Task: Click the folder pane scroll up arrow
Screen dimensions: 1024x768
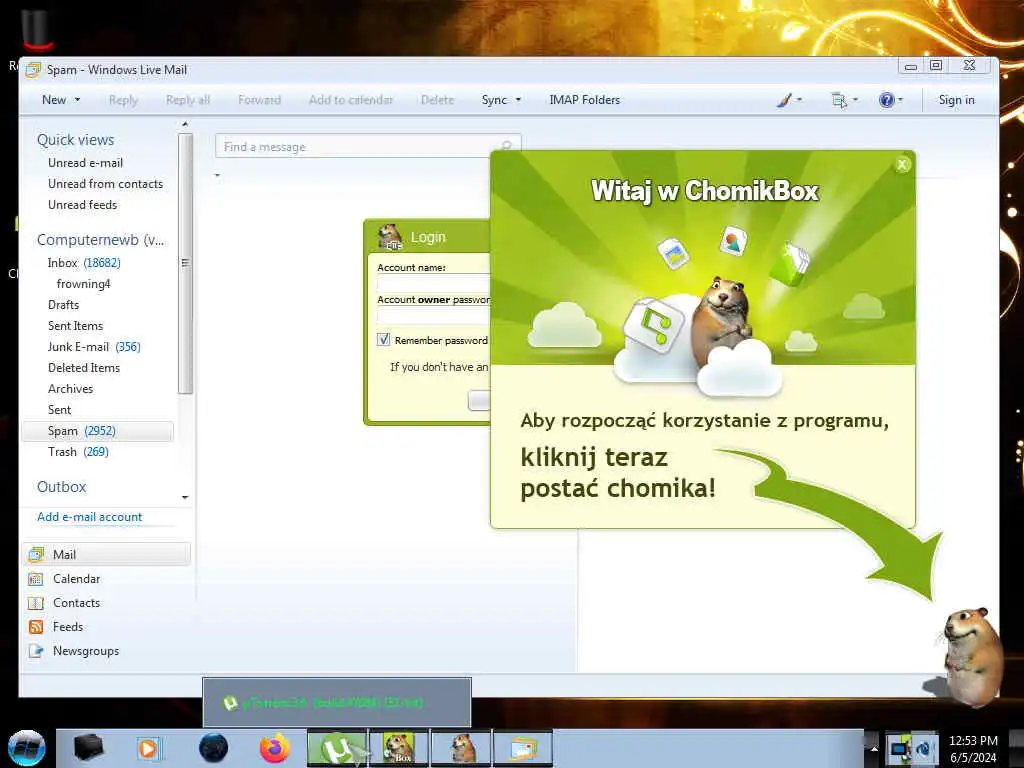Action: 185,124
